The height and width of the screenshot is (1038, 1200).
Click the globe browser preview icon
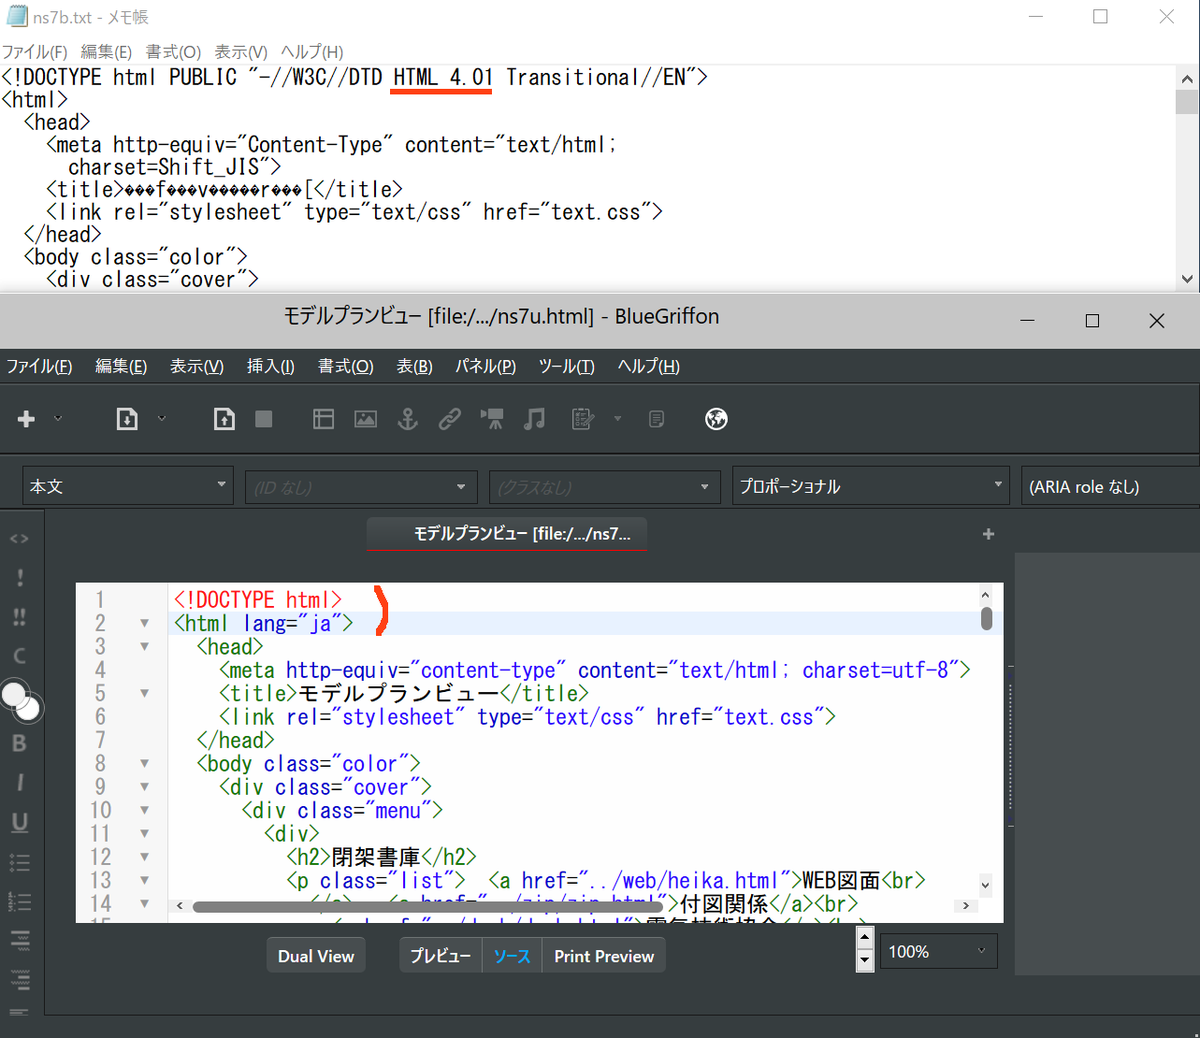click(716, 419)
